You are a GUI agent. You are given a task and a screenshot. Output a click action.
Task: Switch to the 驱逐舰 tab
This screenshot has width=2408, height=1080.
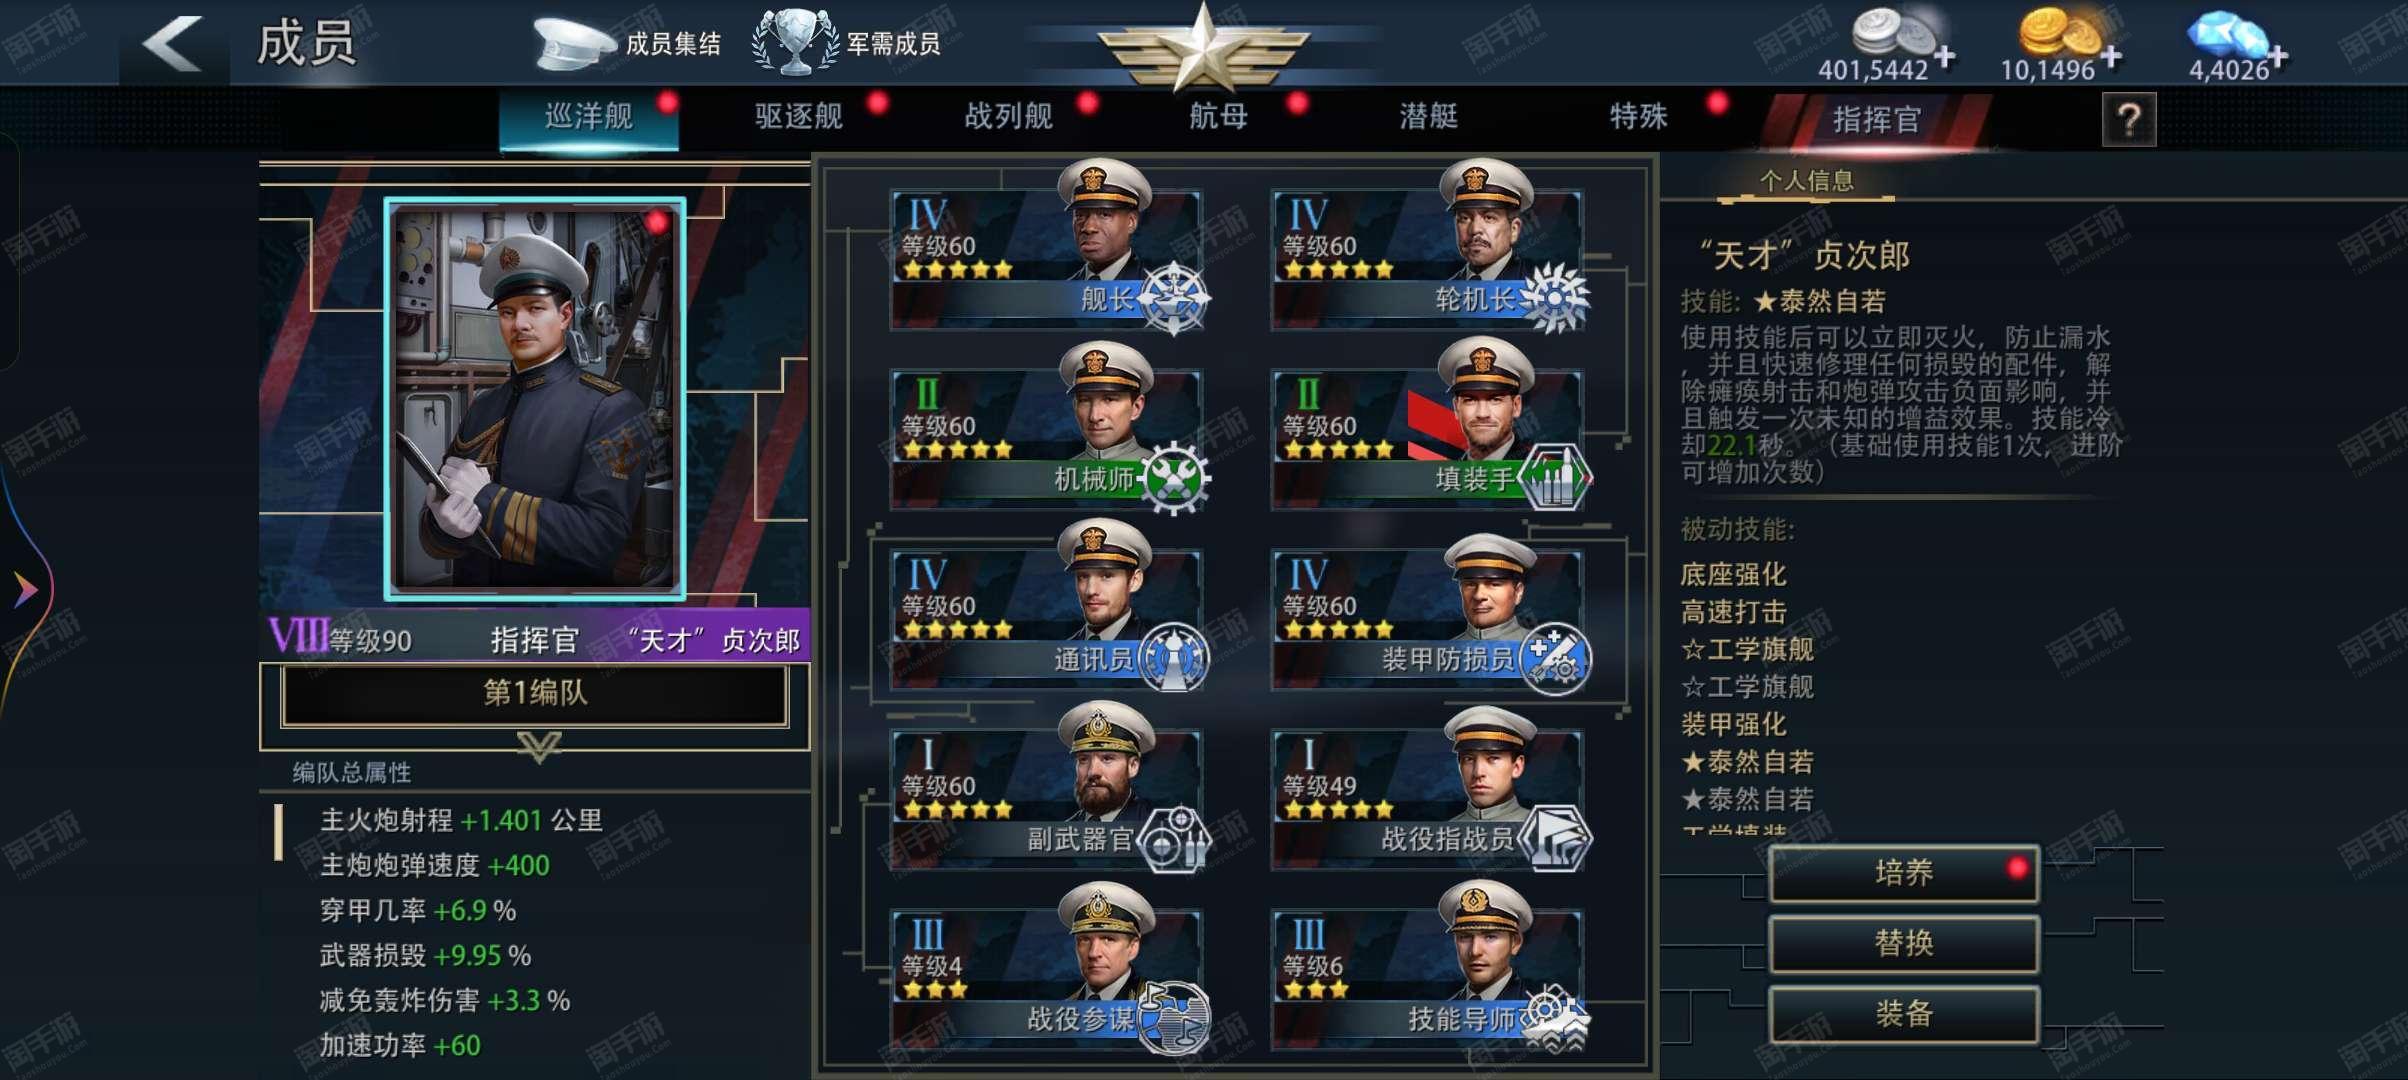(x=798, y=117)
